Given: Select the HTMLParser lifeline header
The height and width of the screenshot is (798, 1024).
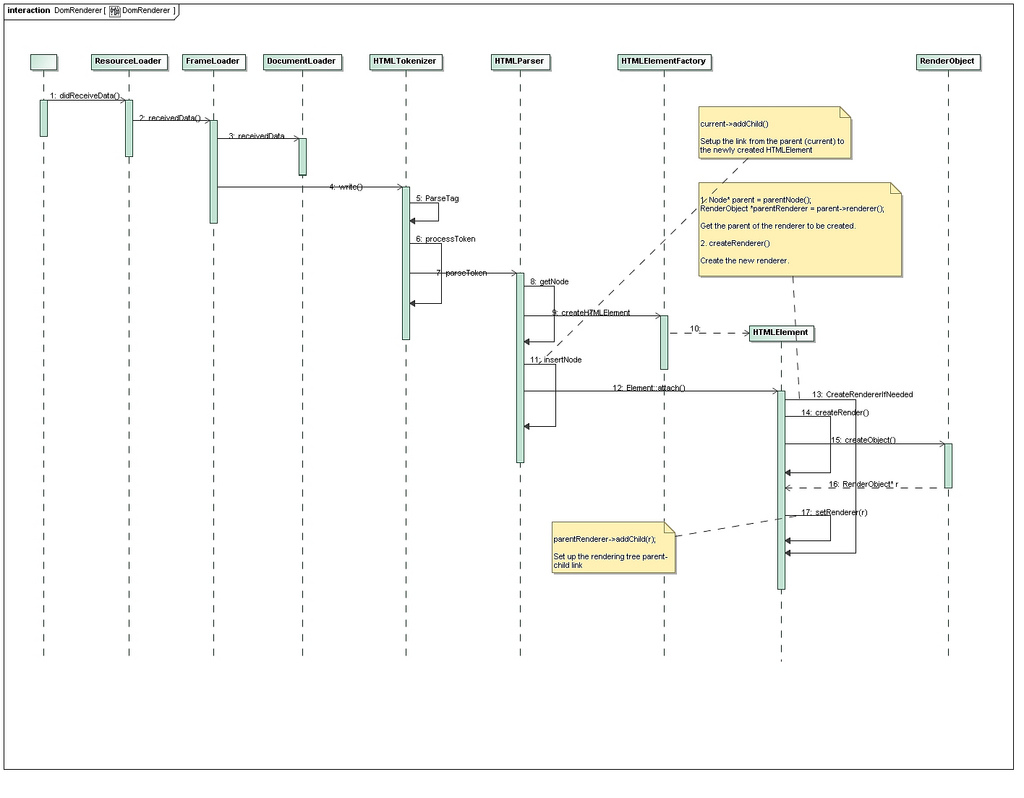Looking at the screenshot, I should tap(519, 61).
